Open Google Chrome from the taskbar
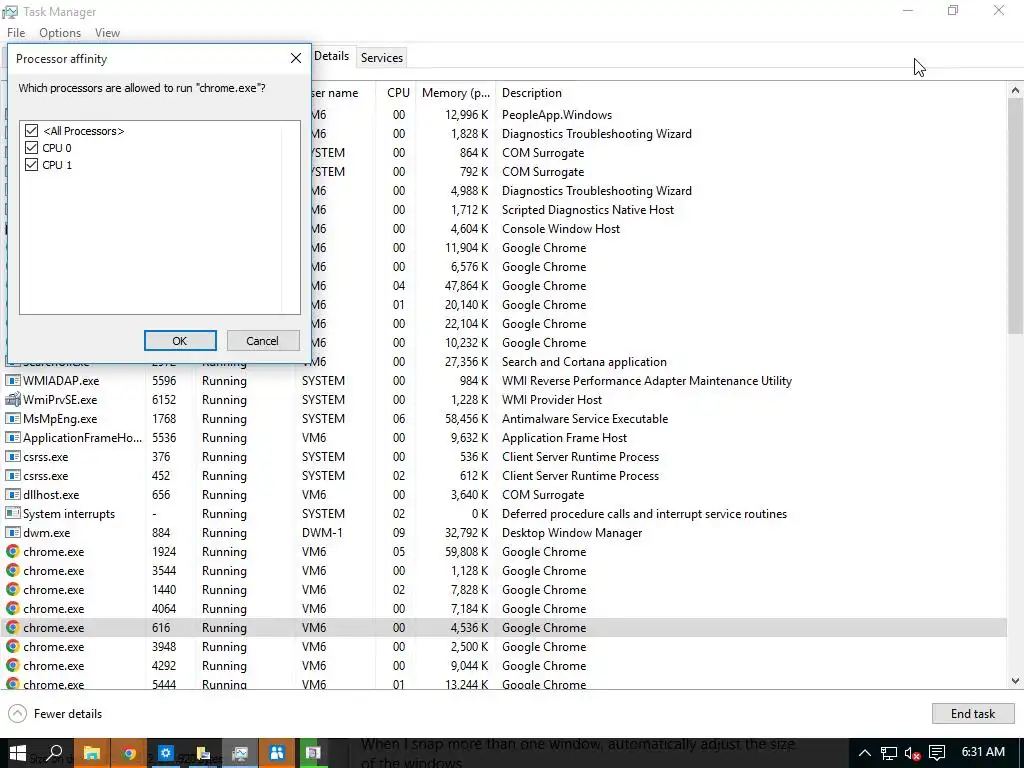This screenshot has height=768, width=1024. pyautogui.click(x=129, y=753)
